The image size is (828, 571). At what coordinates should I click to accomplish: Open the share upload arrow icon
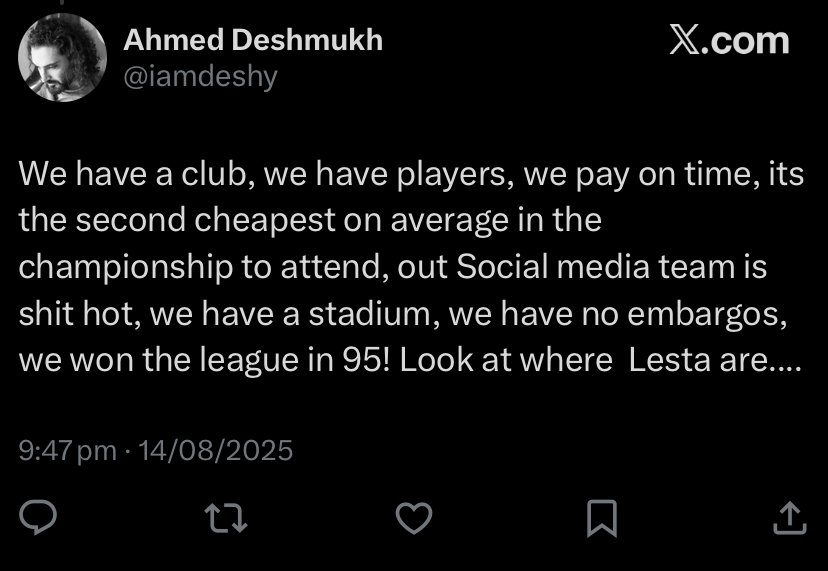click(790, 518)
